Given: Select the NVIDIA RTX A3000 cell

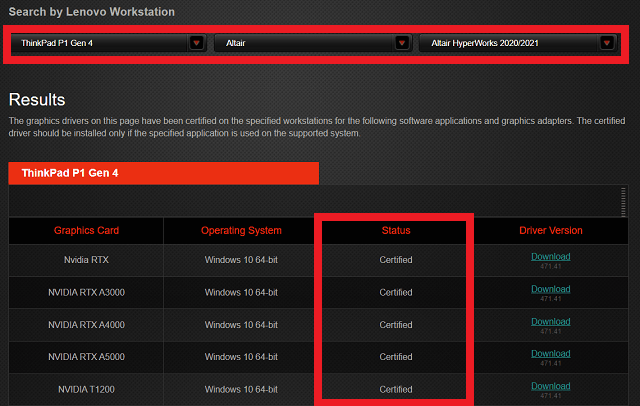Looking at the screenshot, I should (x=86, y=293).
